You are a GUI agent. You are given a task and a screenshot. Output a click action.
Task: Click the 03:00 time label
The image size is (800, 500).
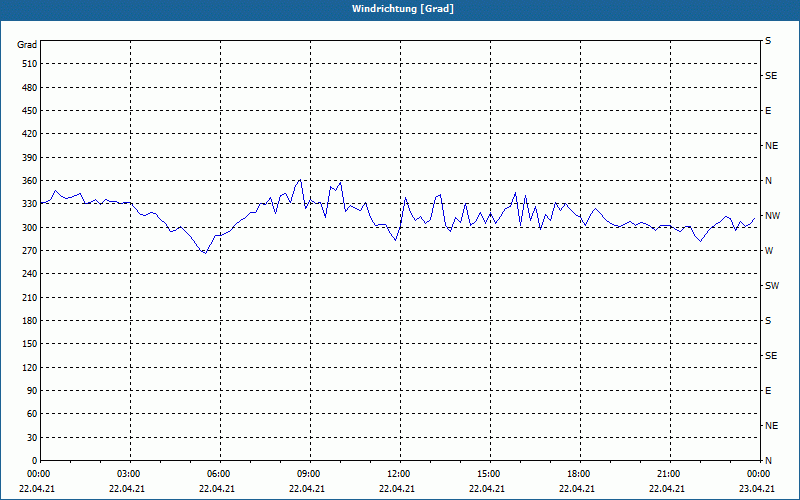[x=129, y=474]
